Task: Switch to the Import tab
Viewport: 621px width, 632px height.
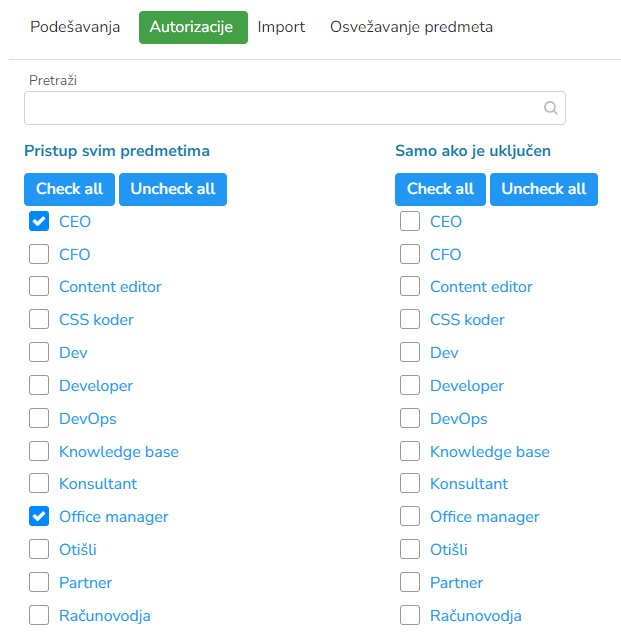Action: (281, 27)
